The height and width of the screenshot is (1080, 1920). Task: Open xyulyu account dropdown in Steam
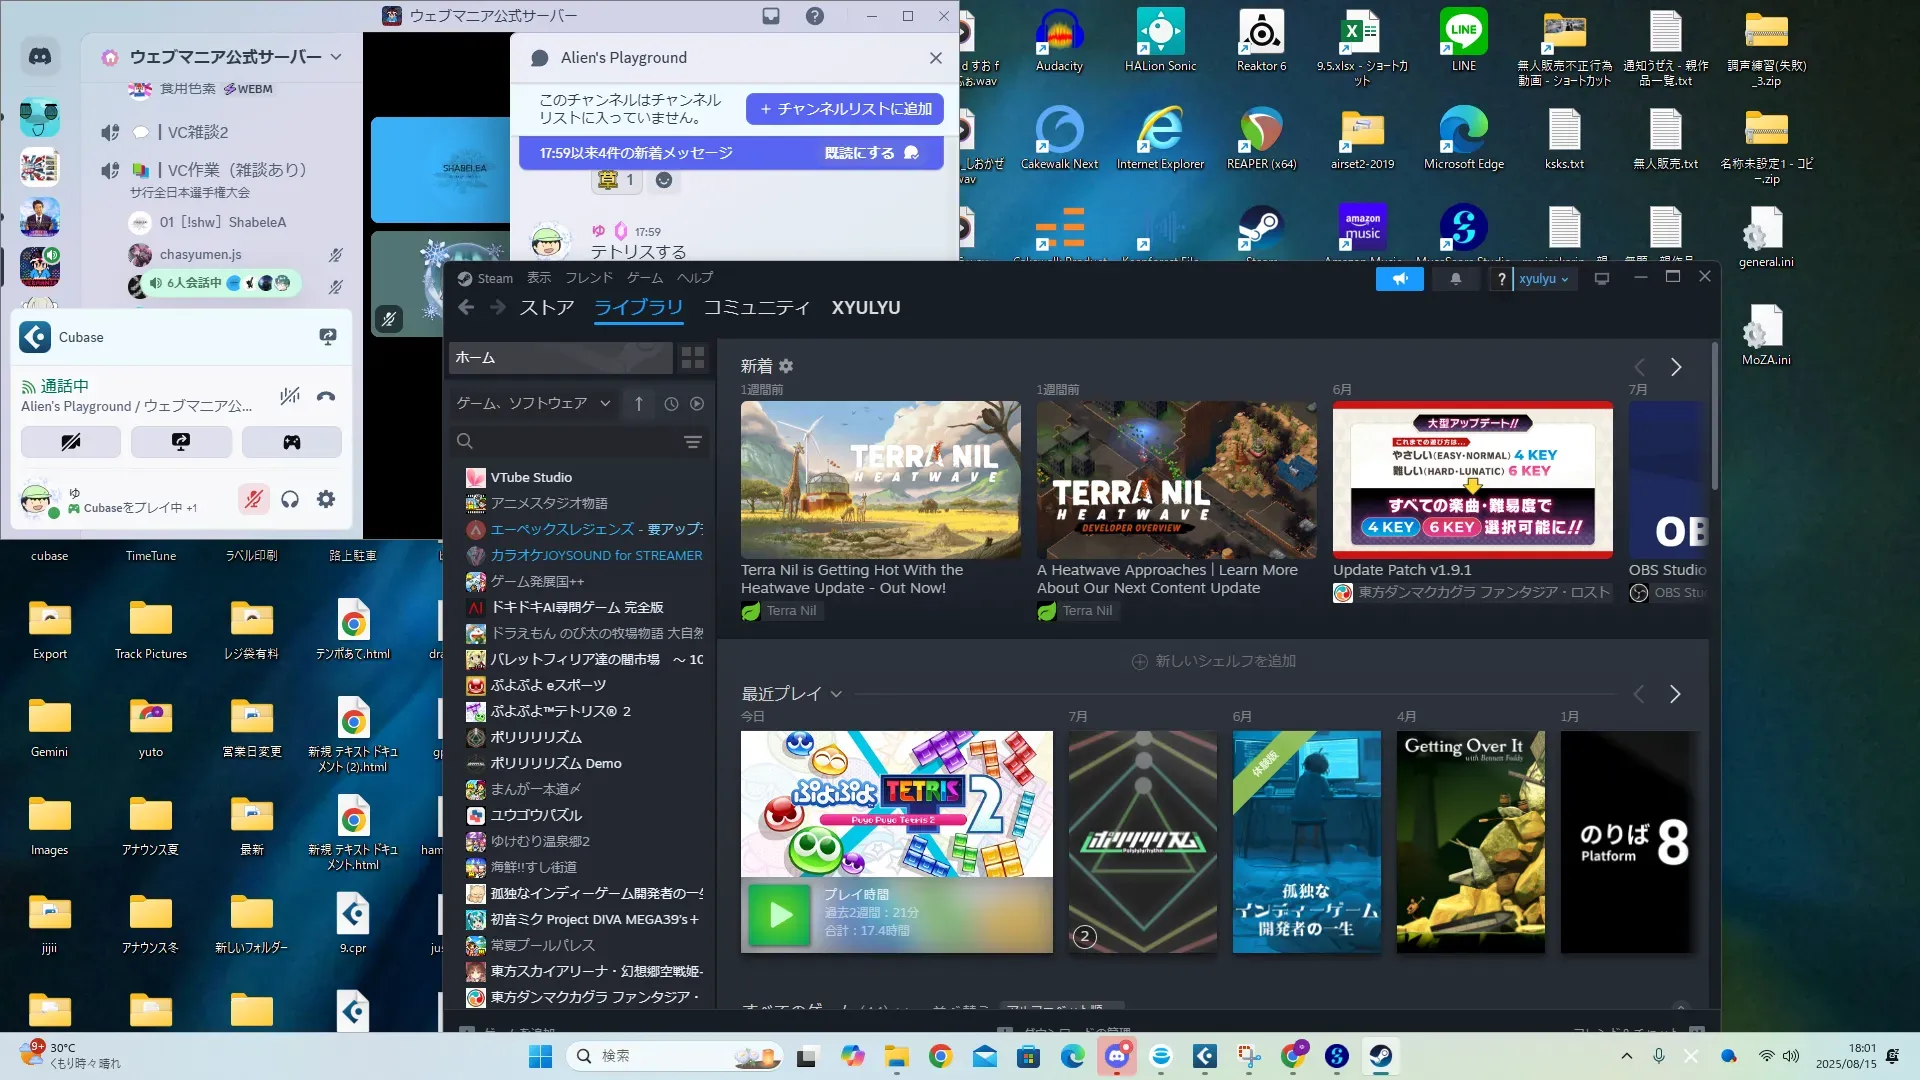tap(1543, 279)
